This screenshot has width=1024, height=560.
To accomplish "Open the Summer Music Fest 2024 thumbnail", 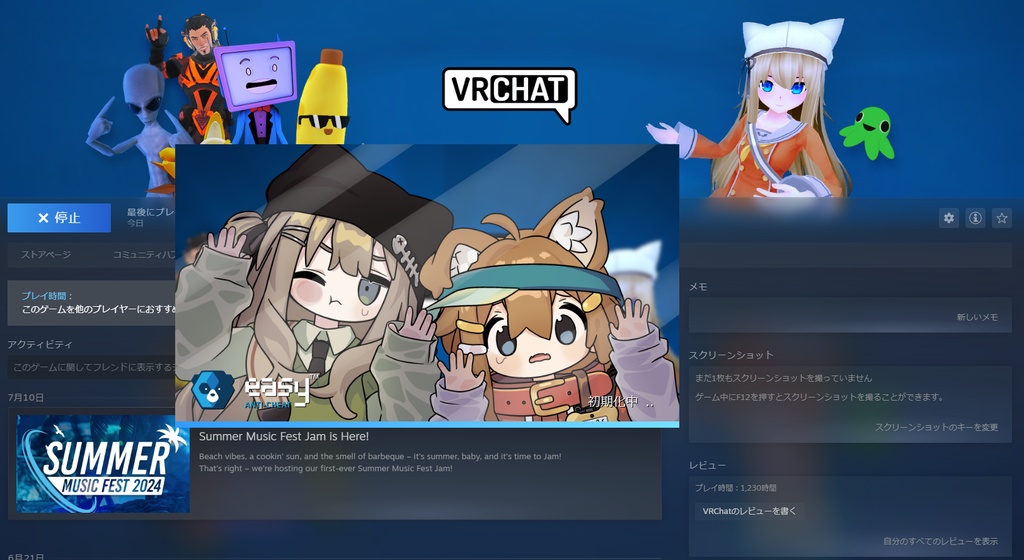I will 103,464.
